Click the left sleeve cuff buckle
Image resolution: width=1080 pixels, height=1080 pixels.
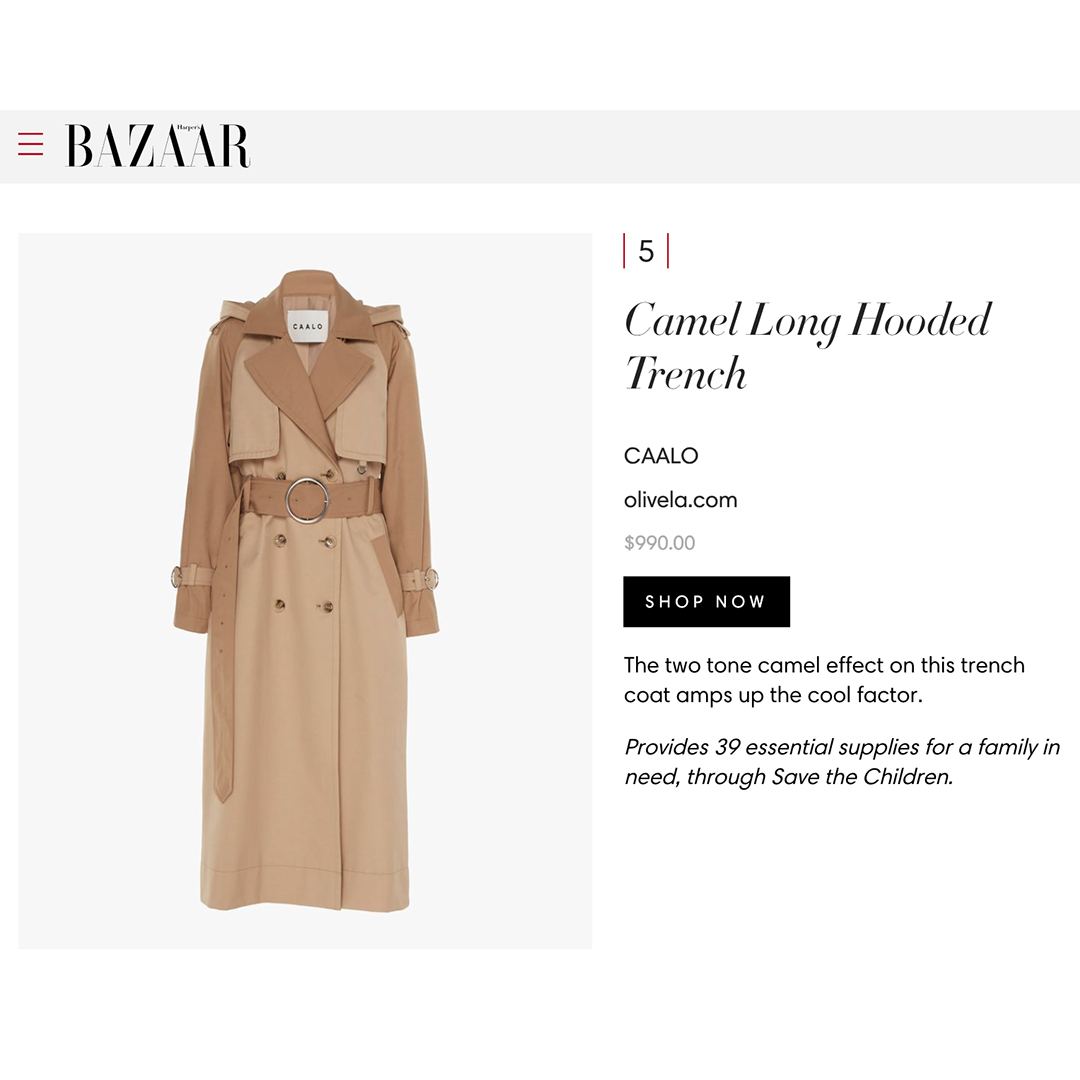176,577
